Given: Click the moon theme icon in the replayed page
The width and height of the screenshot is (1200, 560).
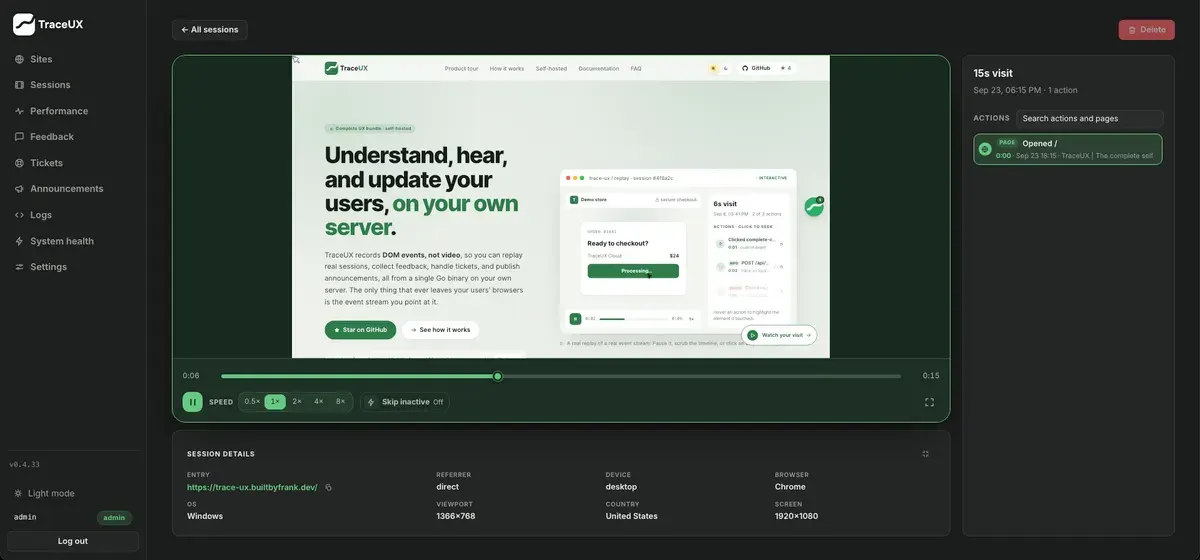Looking at the screenshot, I should click(x=724, y=68).
